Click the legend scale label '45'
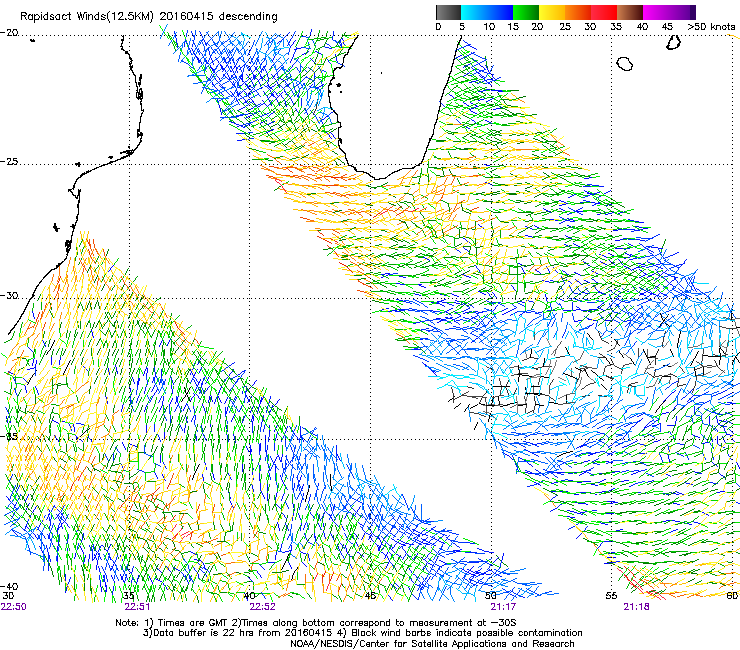740x650 pixels. (667, 26)
